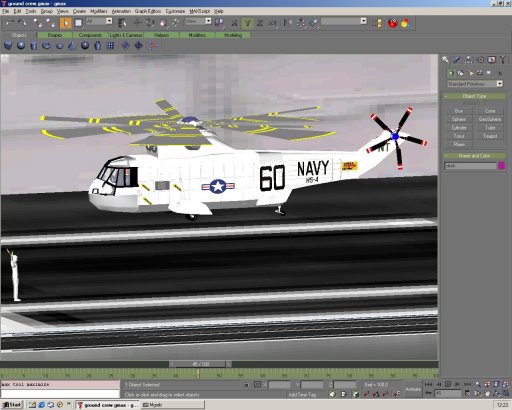Viewport: 512px width, 410px height.
Task: Create Cylinder from Objects toolbar icon
Action: 34,45
